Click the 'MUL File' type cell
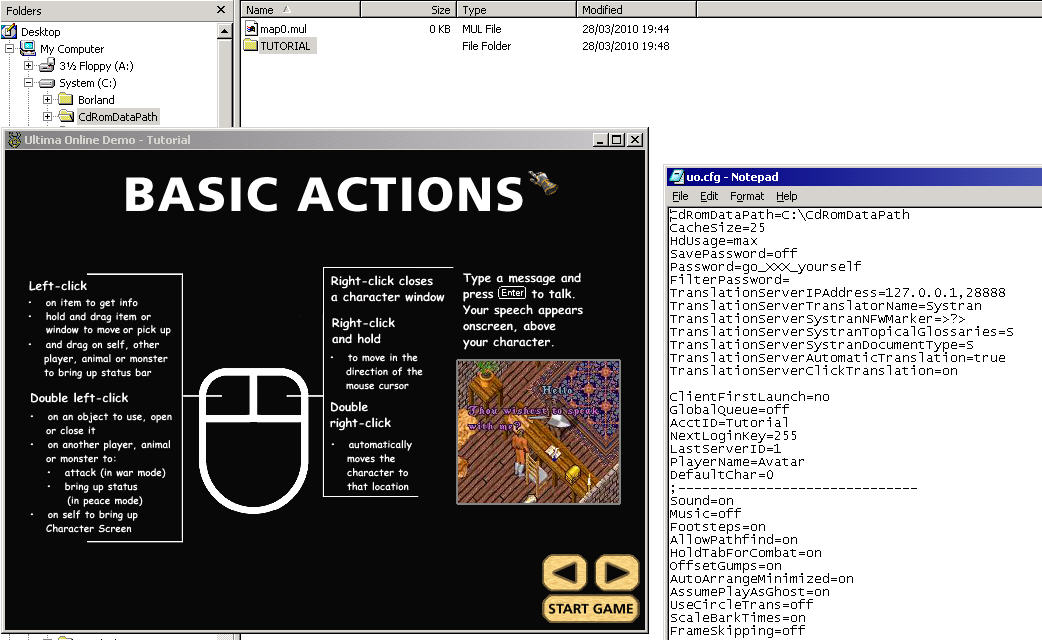1042x640 pixels. click(482, 29)
